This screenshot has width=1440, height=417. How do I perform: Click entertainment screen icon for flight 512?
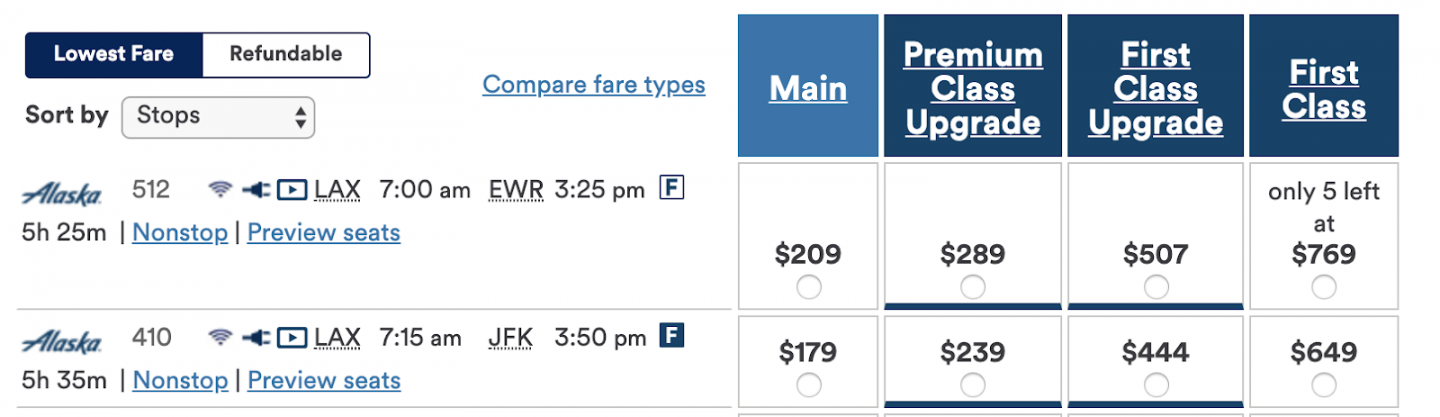click(291, 189)
